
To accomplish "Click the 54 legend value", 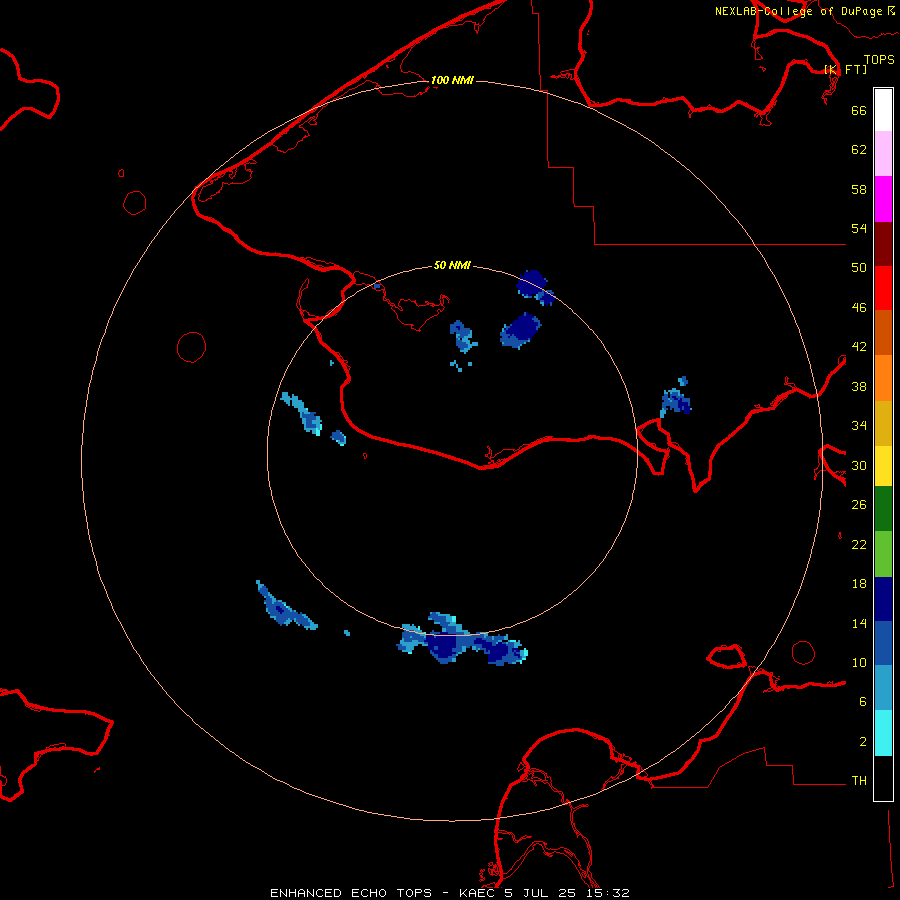I will click(859, 228).
